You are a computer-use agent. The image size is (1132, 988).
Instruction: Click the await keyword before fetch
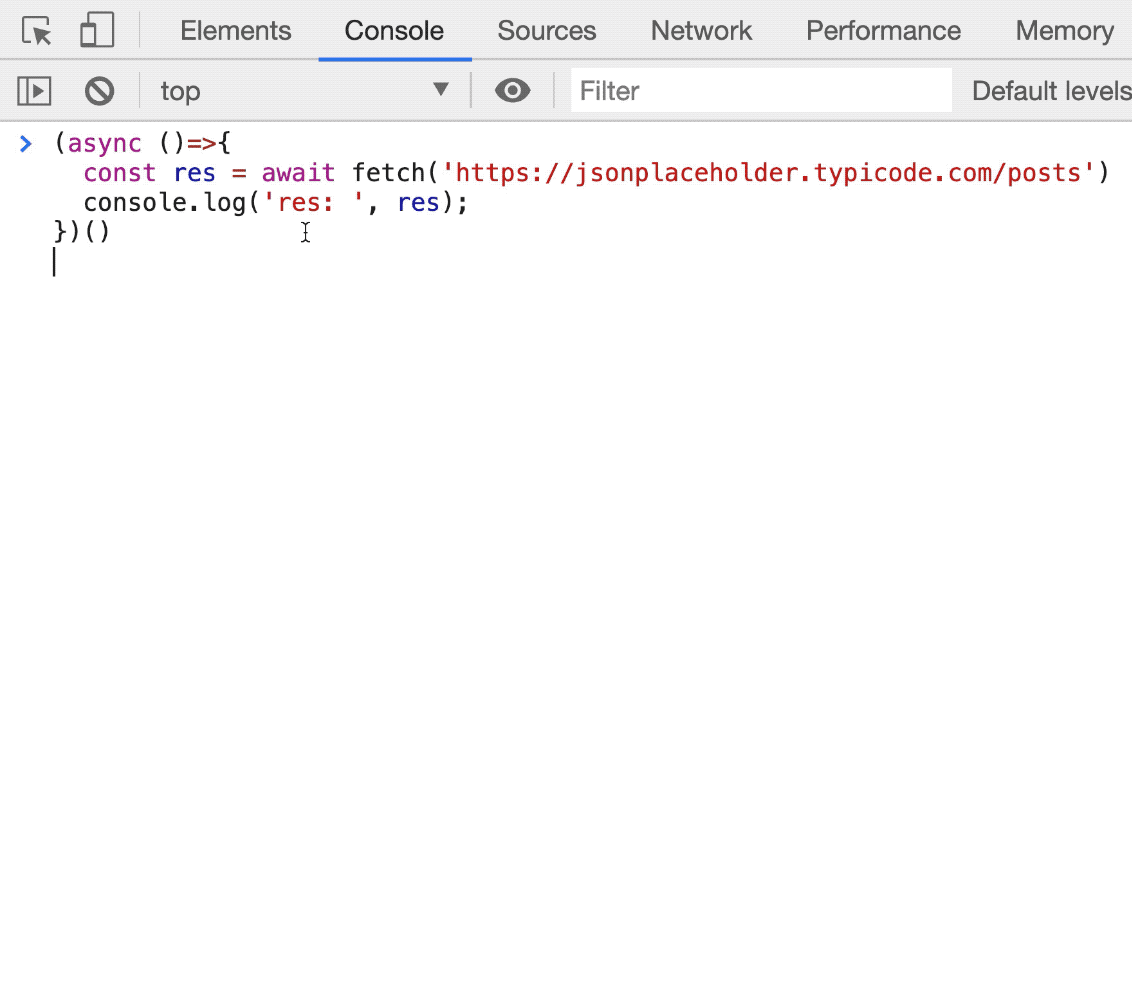click(298, 174)
